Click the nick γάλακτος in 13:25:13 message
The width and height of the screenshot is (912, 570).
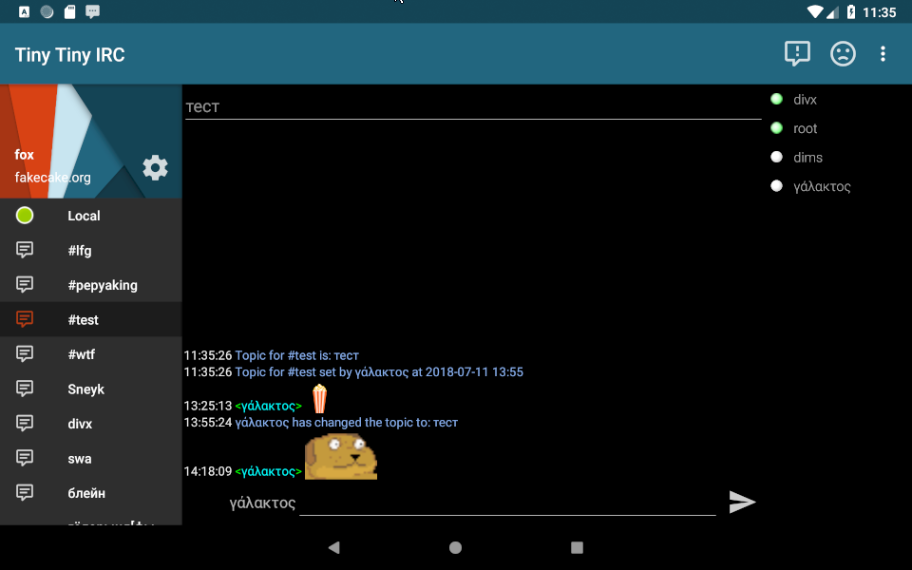pyautogui.click(x=268, y=406)
